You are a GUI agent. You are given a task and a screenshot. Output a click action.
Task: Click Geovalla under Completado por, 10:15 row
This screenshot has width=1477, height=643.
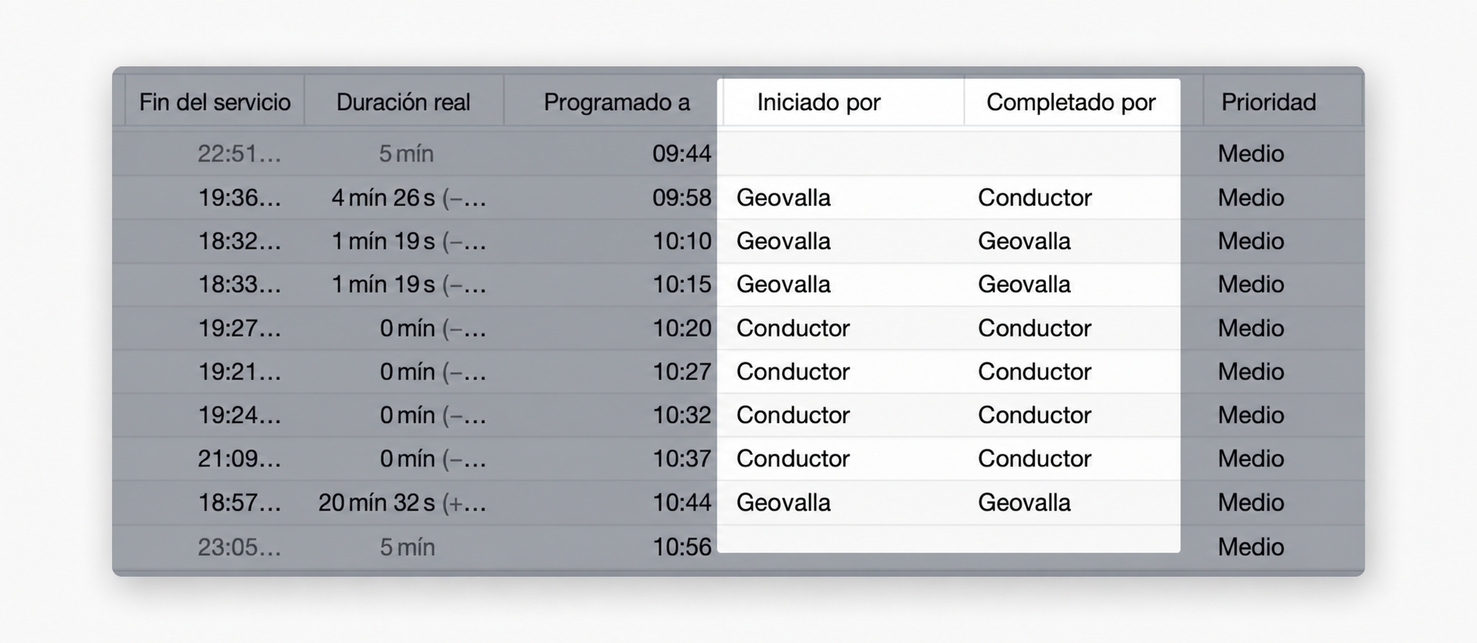click(x=1024, y=284)
